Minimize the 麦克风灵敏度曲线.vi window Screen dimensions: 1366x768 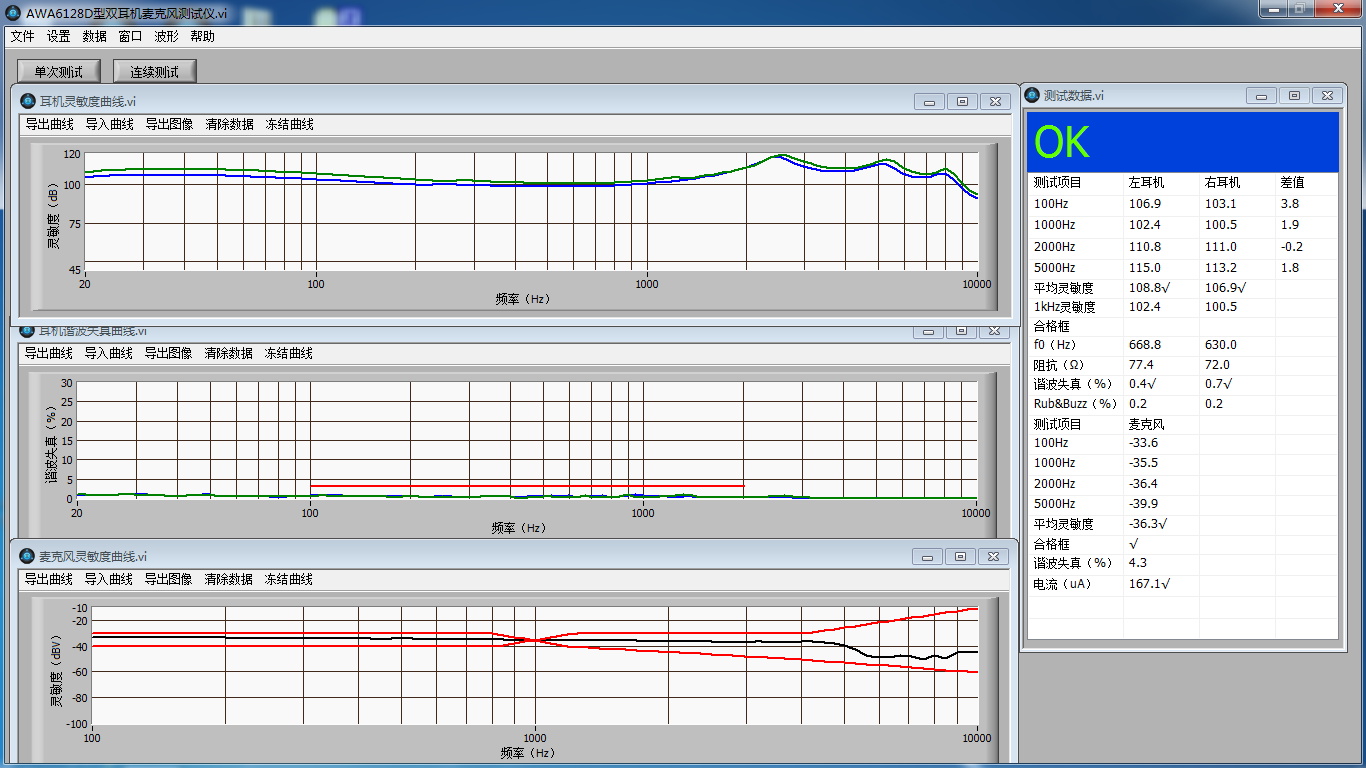point(927,556)
